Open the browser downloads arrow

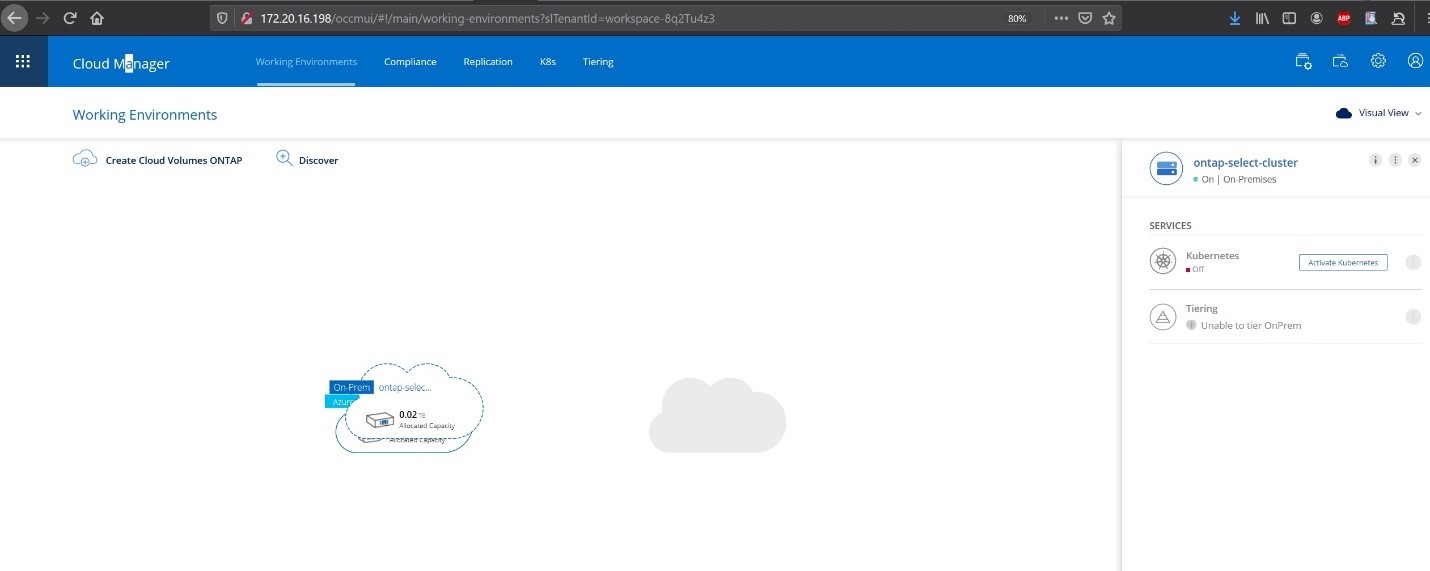point(1235,18)
